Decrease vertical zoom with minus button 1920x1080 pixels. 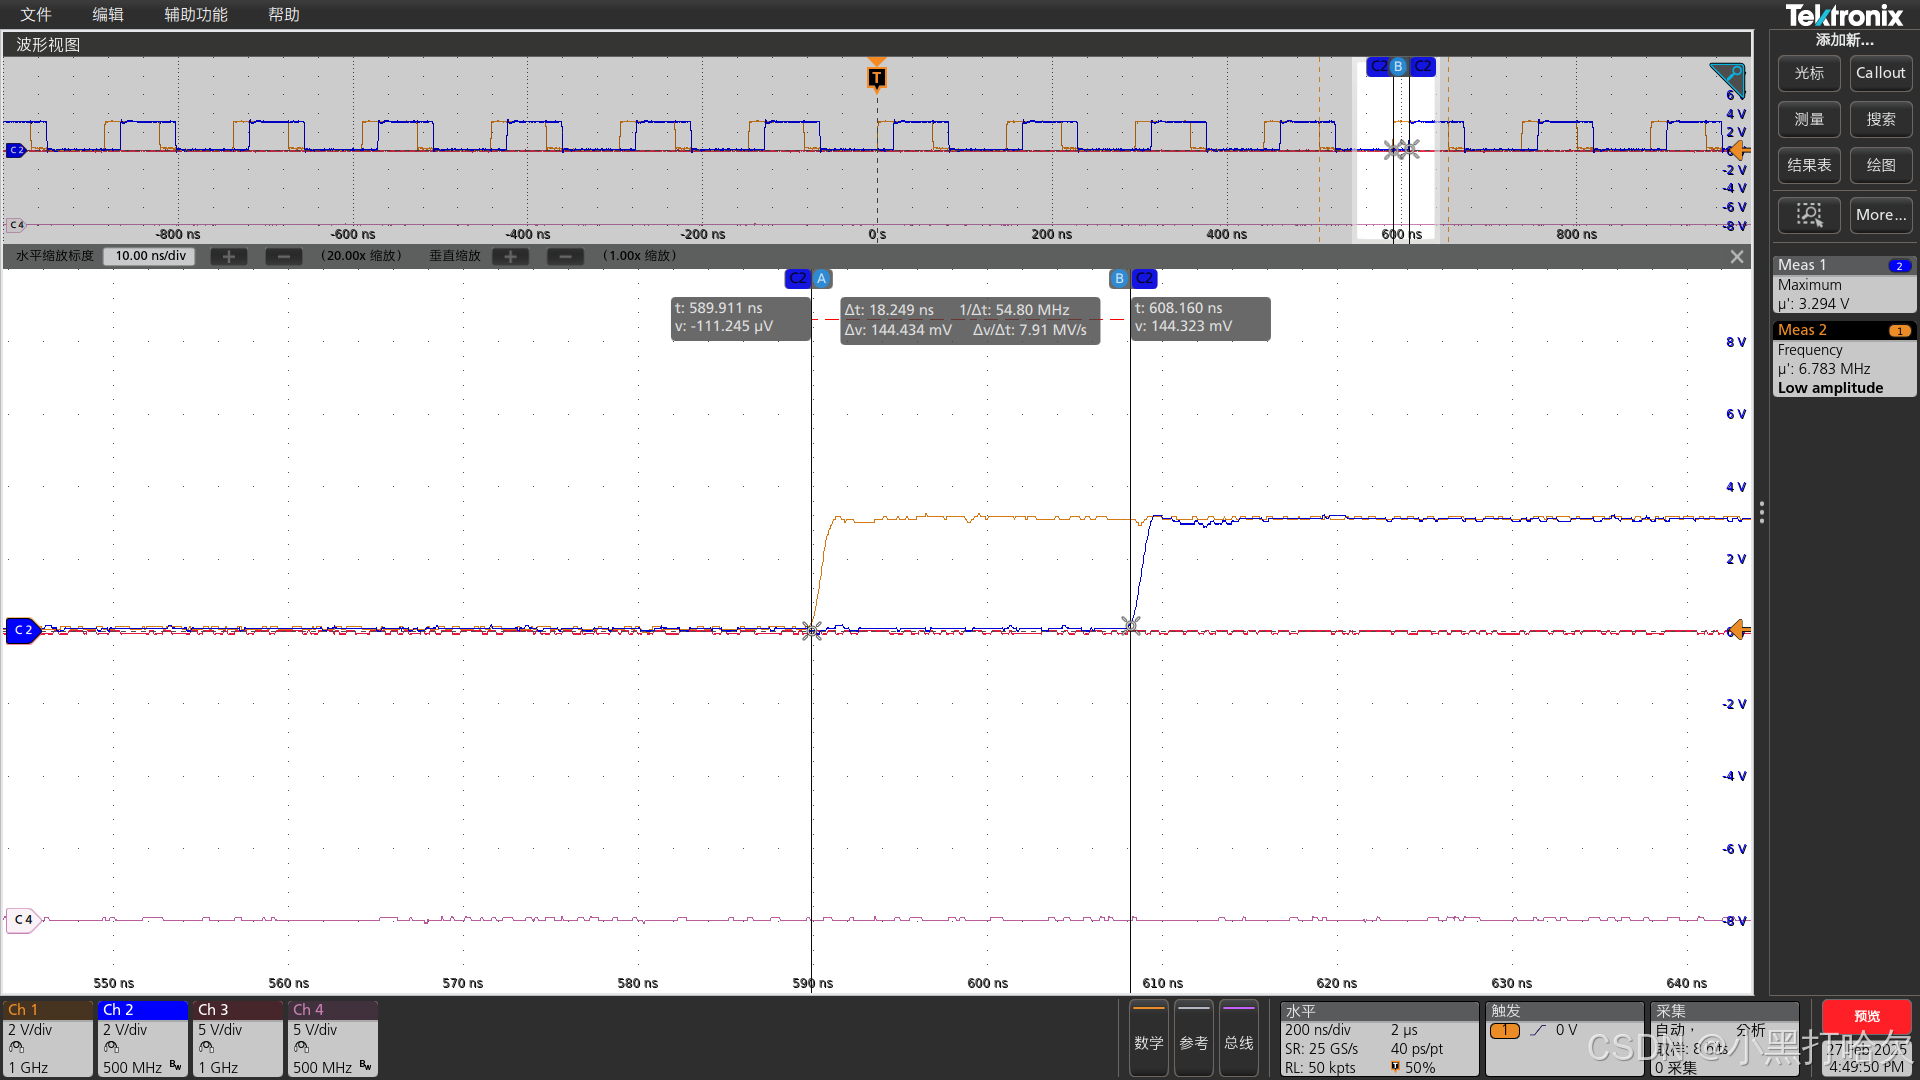point(566,257)
